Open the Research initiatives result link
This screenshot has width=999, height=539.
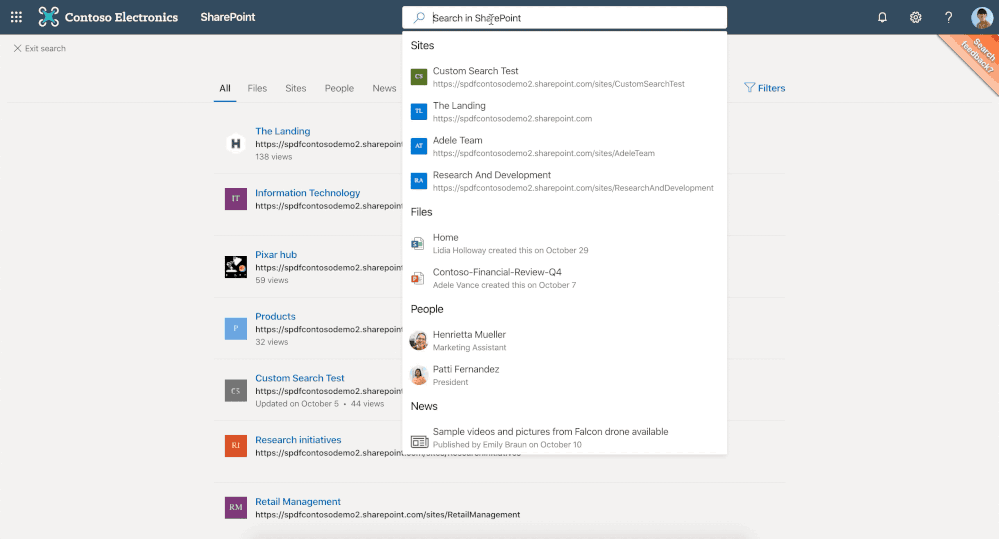click(x=298, y=440)
